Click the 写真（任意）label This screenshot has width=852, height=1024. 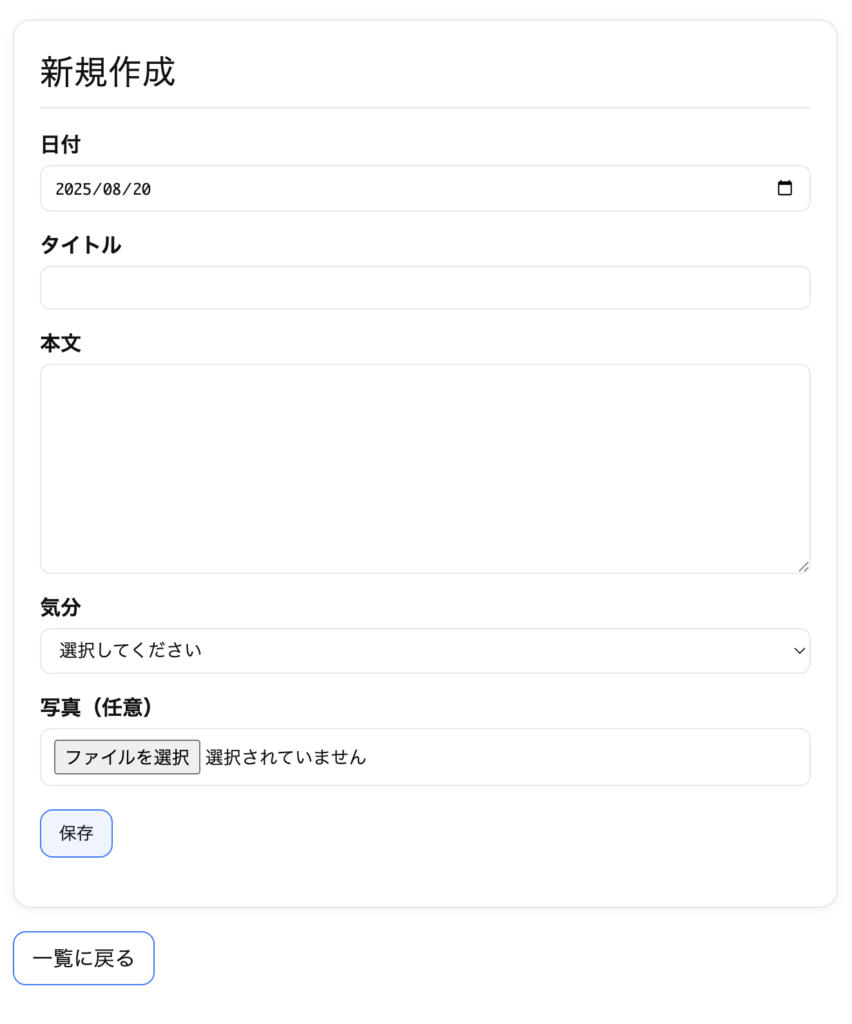tap(96, 707)
